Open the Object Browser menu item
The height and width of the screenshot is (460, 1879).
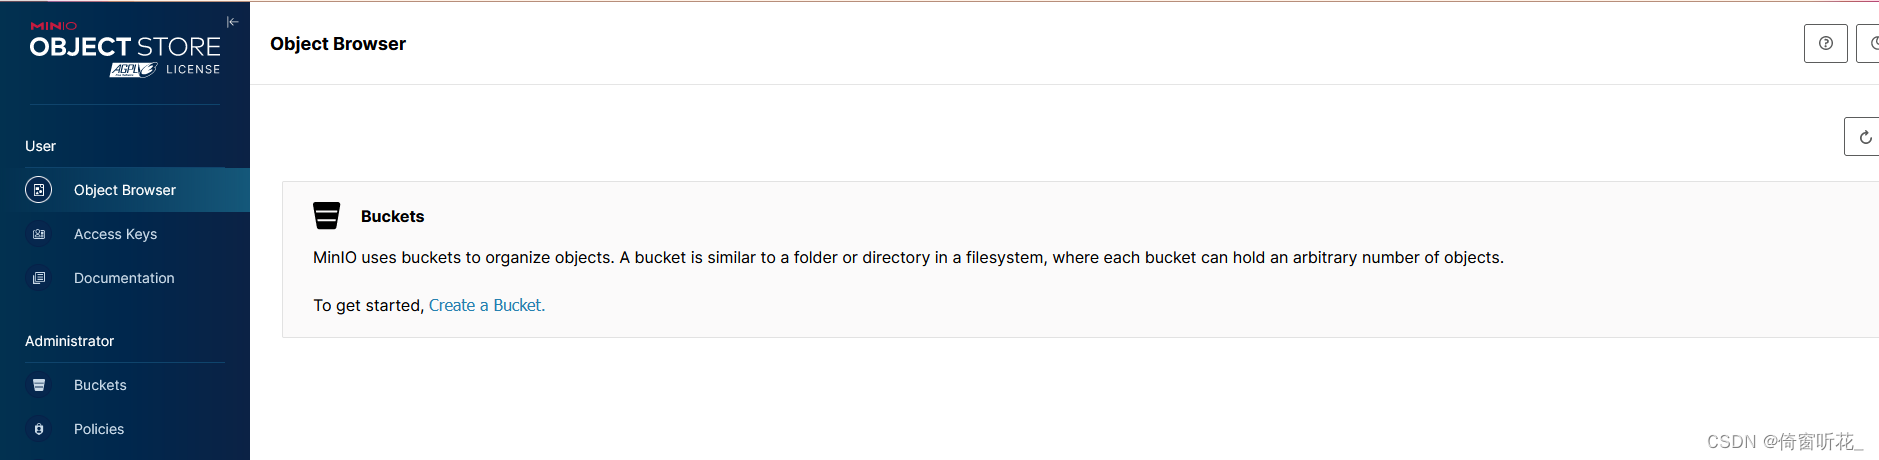pos(125,190)
